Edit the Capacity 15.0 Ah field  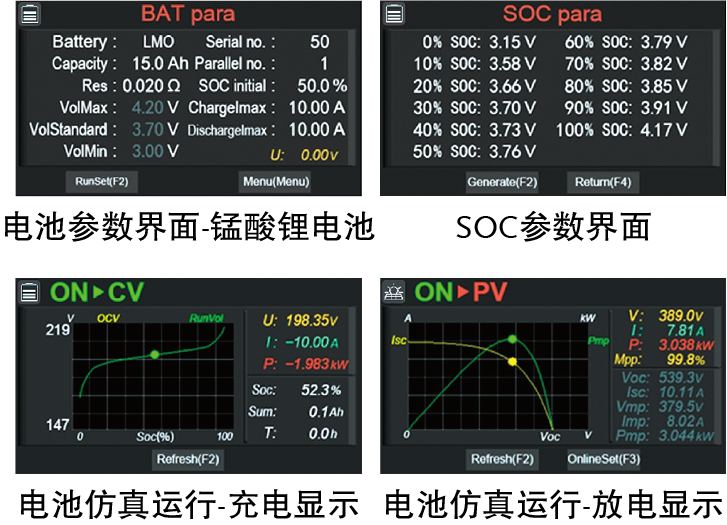[158, 64]
